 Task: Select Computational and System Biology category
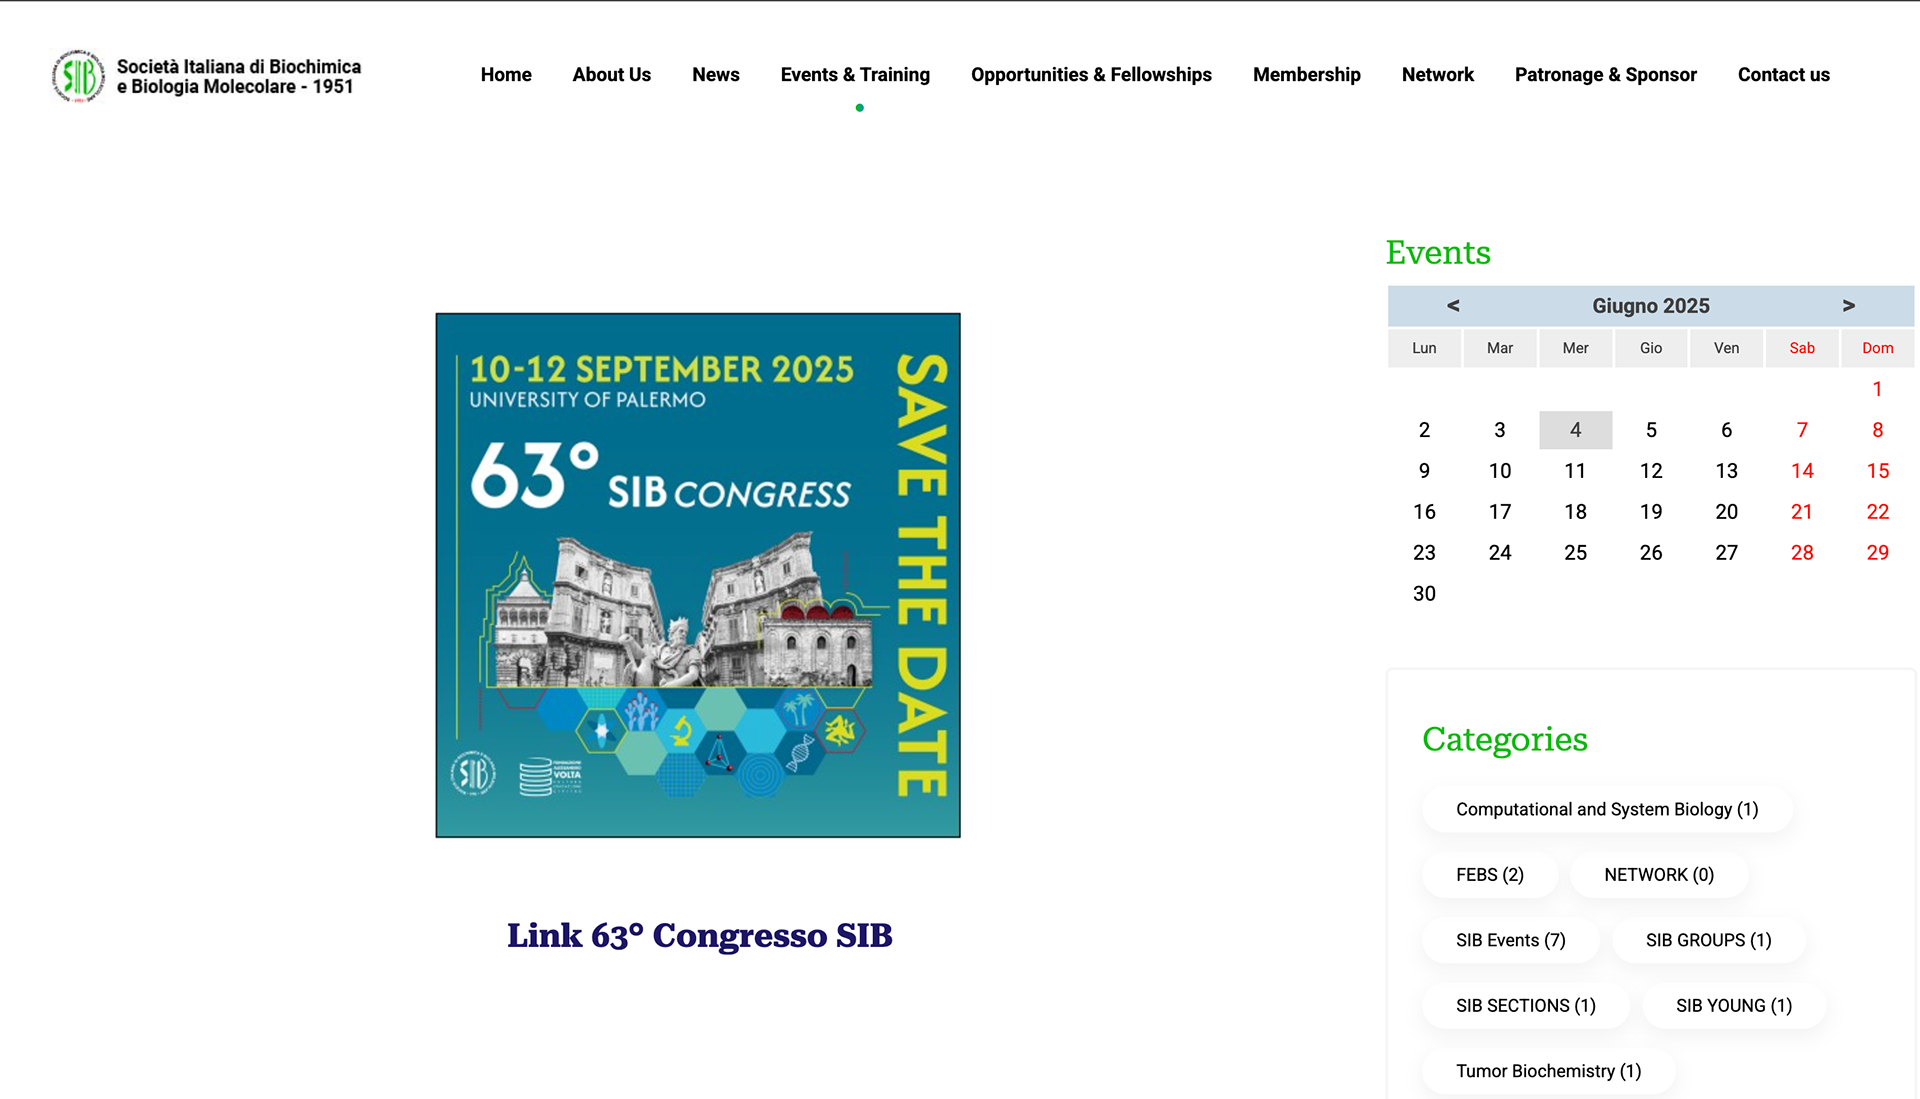point(1607,810)
